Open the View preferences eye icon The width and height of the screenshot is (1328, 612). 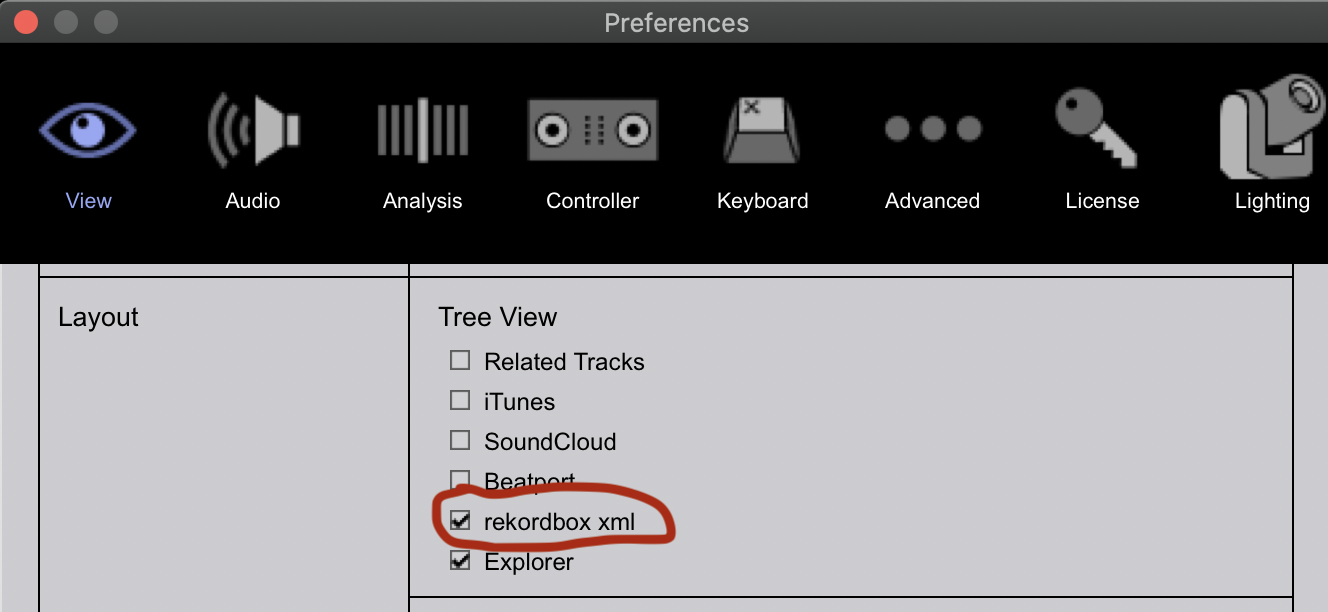[88, 130]
